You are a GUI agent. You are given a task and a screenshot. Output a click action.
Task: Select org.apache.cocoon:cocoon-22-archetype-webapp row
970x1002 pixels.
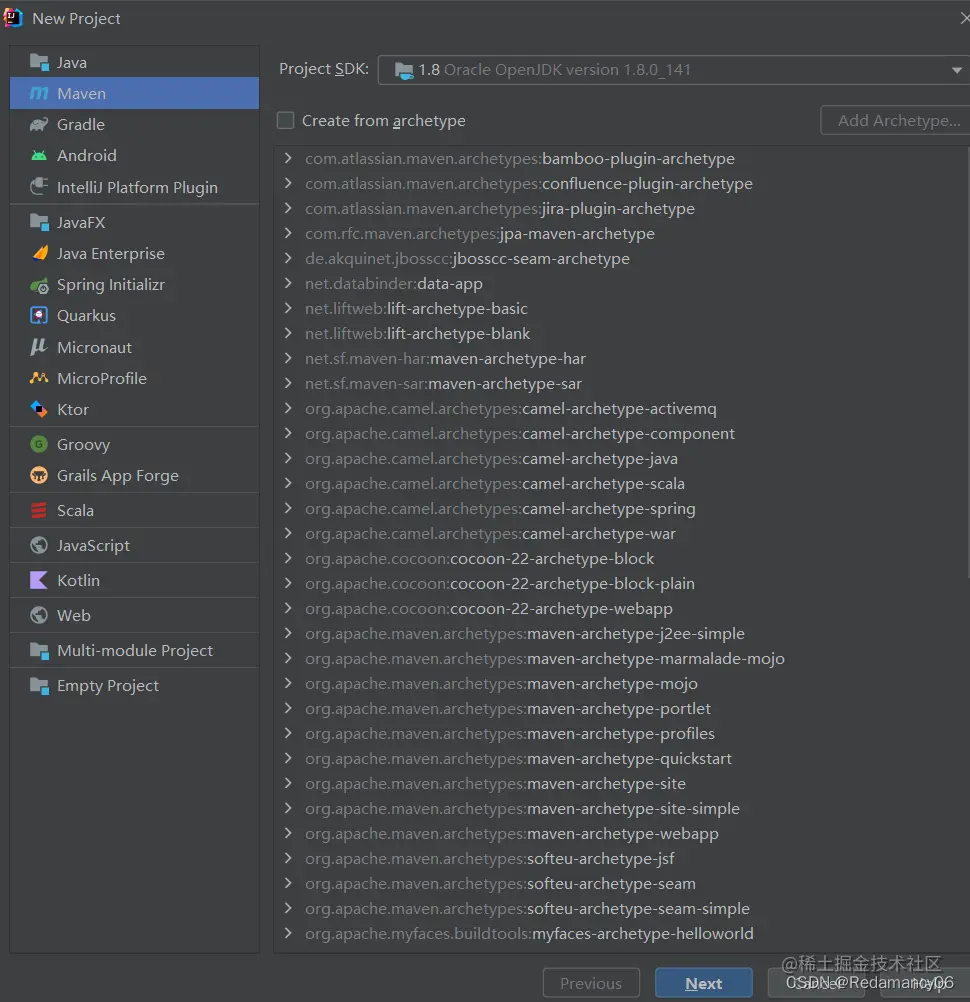(x=622, y=608)
